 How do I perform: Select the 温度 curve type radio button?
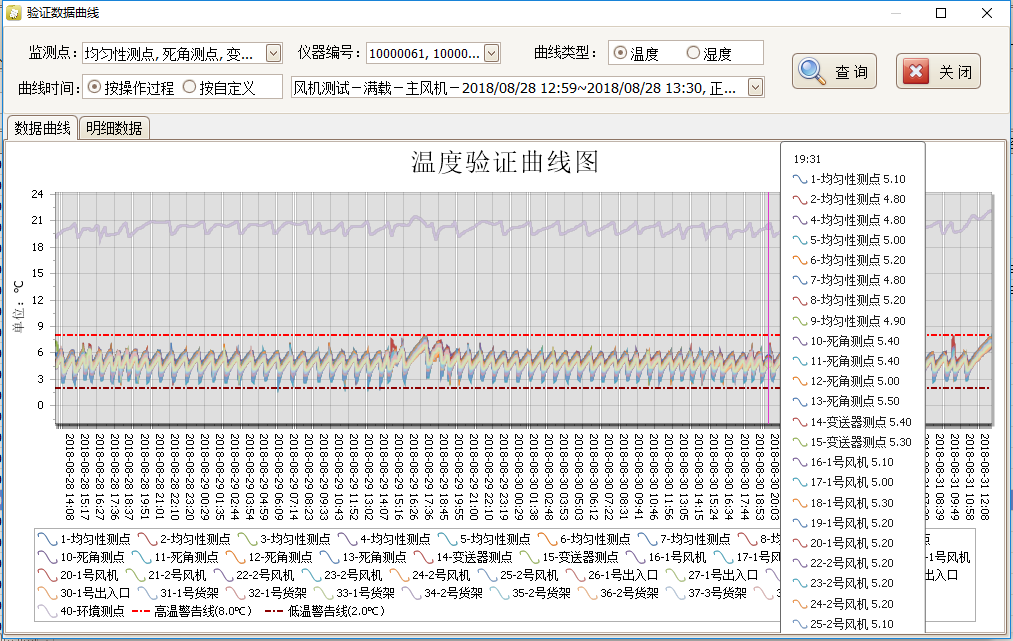[x=620, y=53]
